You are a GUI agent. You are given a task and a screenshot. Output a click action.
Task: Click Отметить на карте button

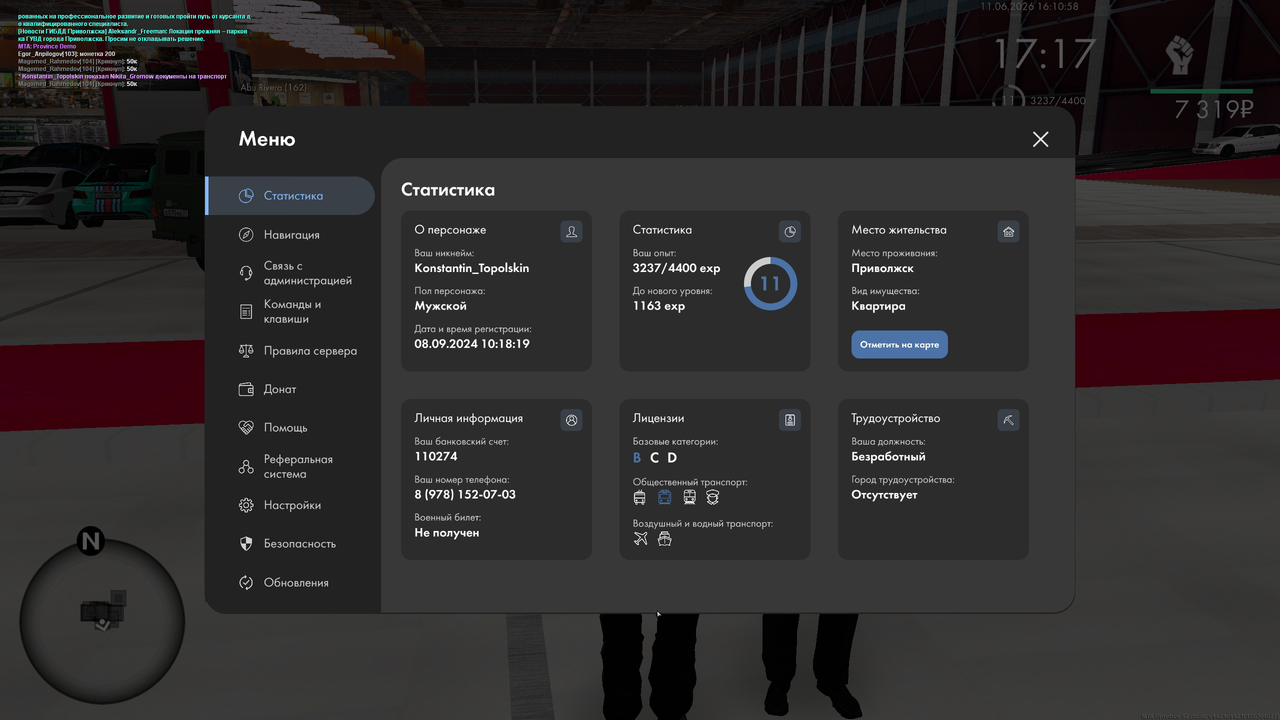pyautogui.click(x=900, y=345)
